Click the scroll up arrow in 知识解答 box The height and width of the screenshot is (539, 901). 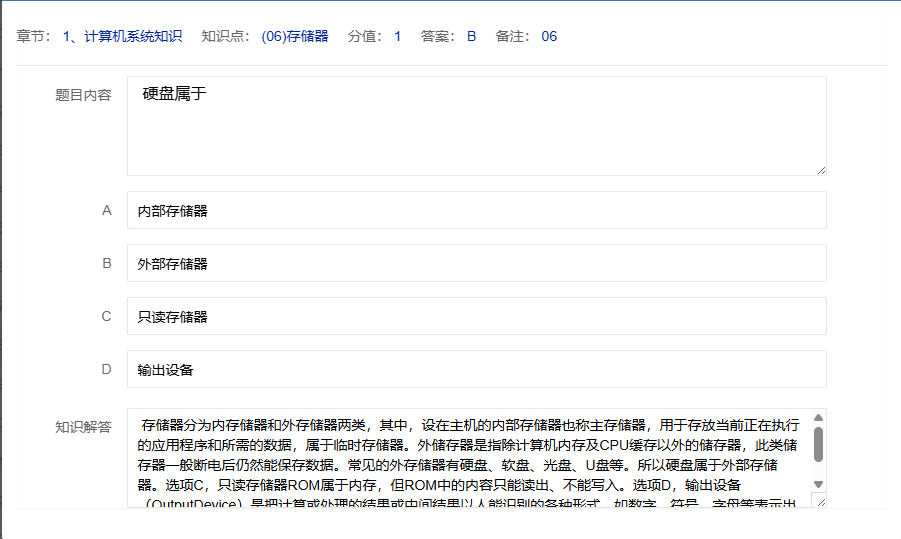(818, 417)
